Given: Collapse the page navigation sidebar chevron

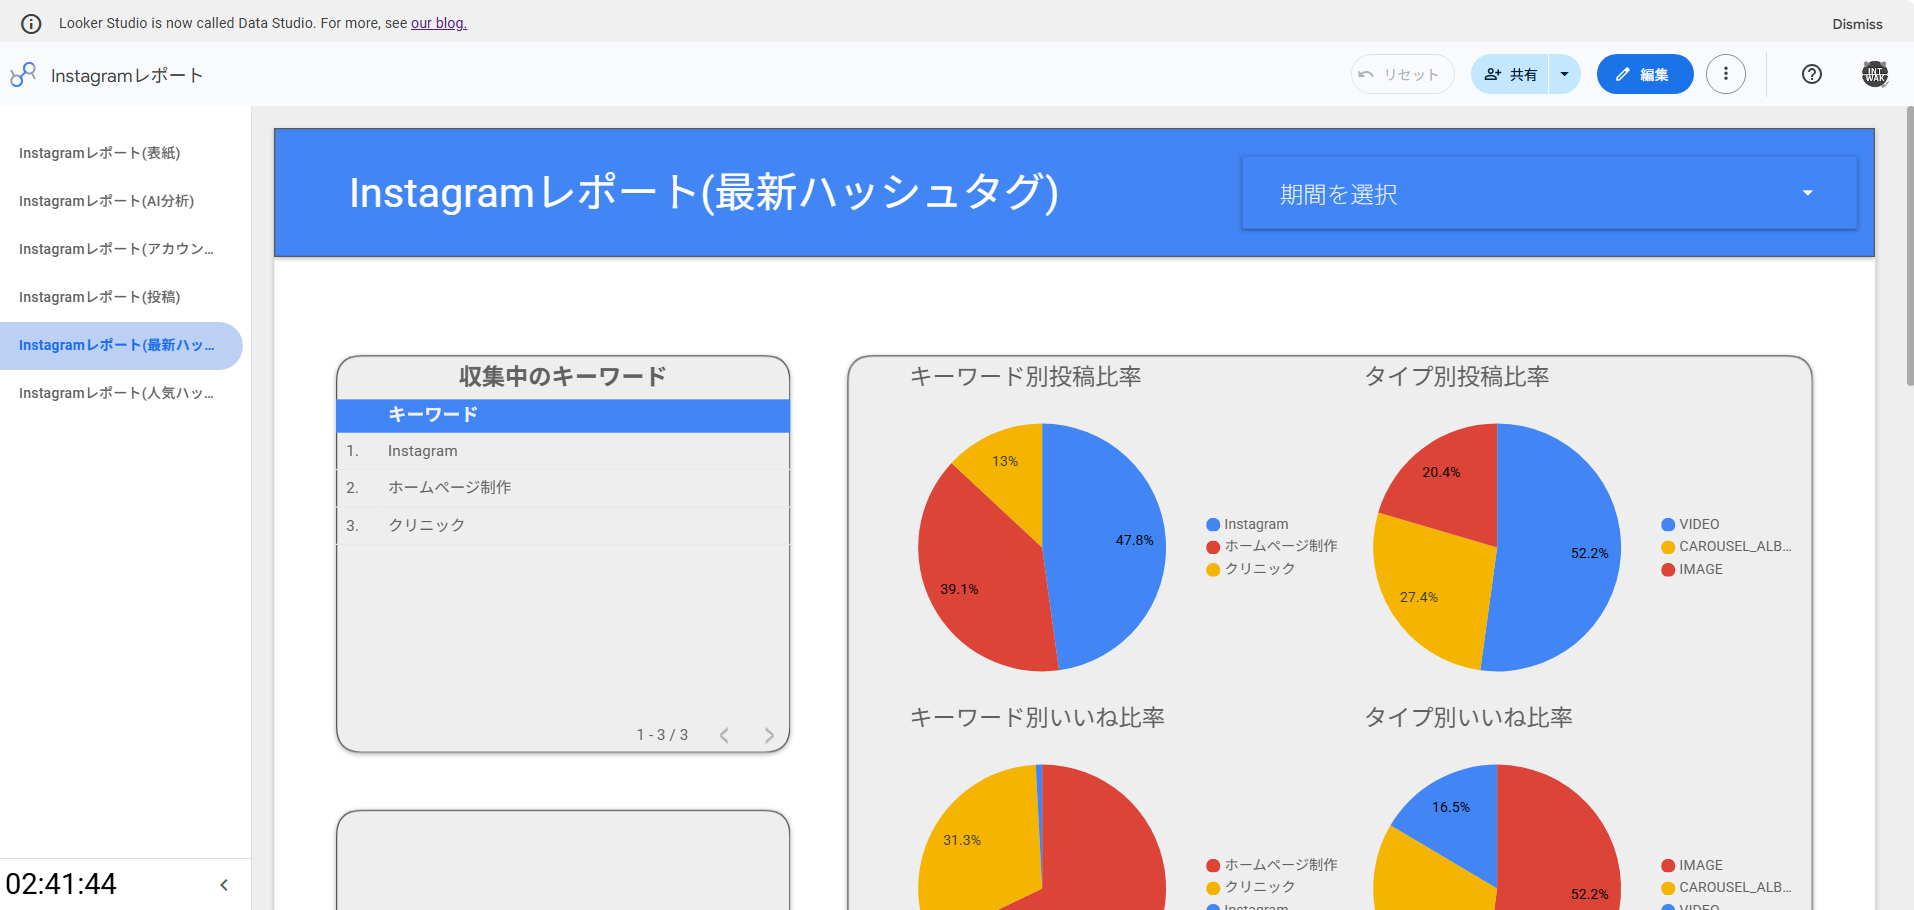Looking at the screenshot, I should click(x=224, y=885).
